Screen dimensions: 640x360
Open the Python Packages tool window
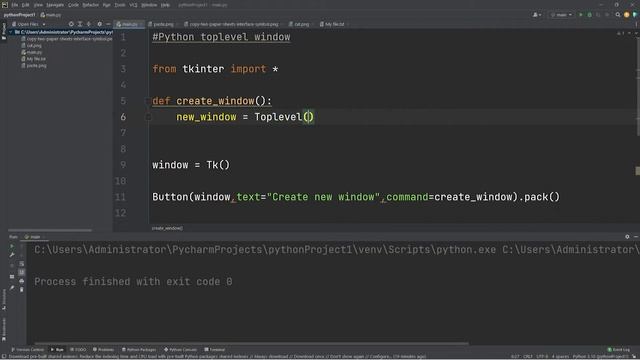(x=139, y=350)
